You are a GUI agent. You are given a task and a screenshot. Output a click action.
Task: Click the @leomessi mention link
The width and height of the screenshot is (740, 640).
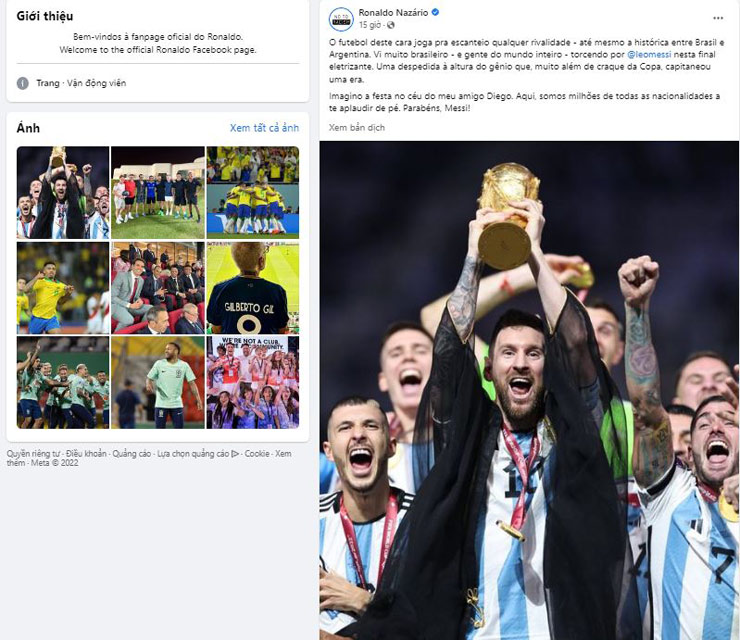tap(649, 54)
